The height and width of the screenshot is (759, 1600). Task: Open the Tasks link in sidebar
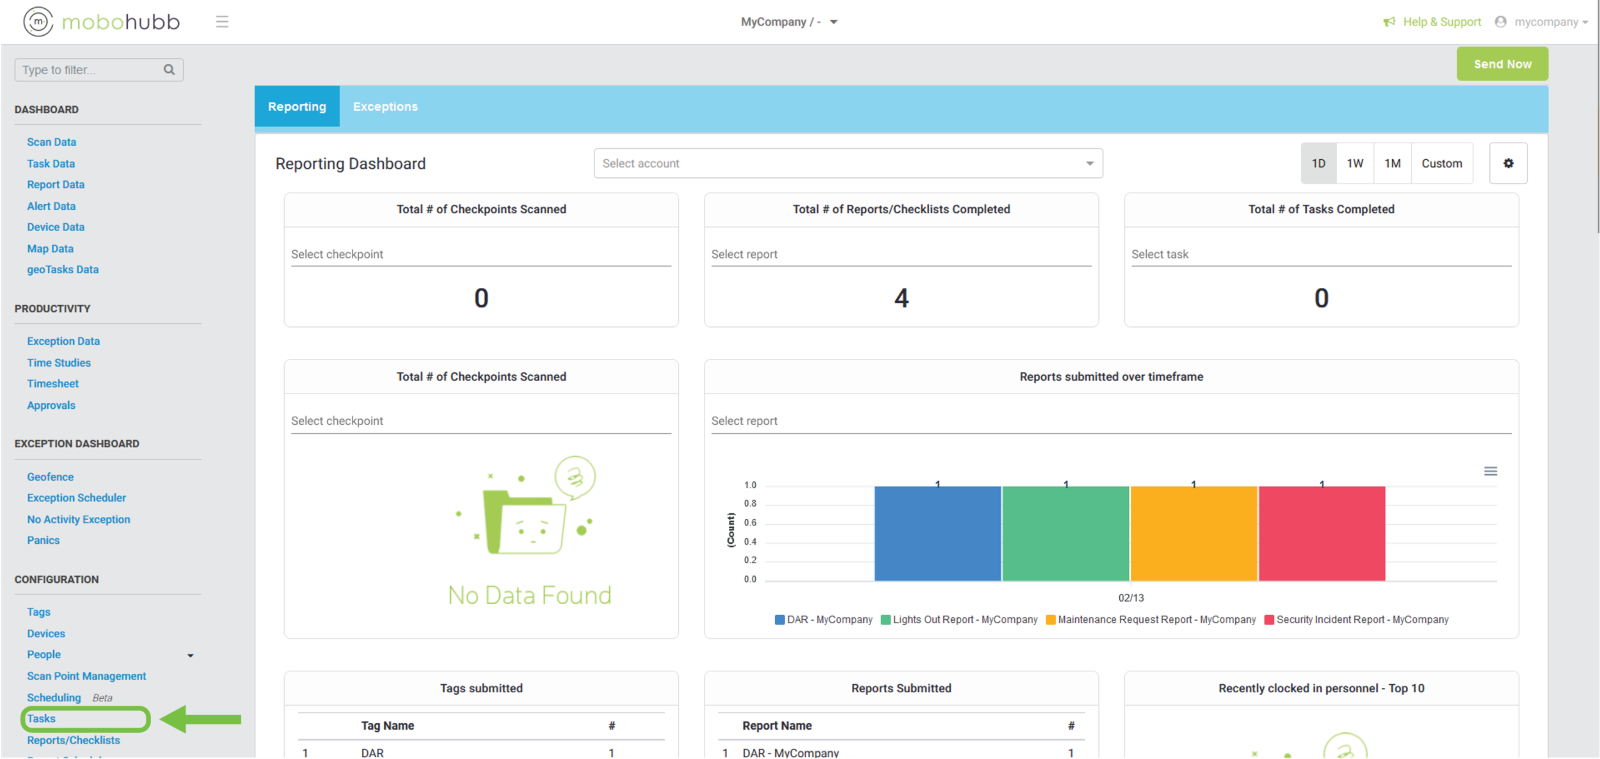coord(42,719)
